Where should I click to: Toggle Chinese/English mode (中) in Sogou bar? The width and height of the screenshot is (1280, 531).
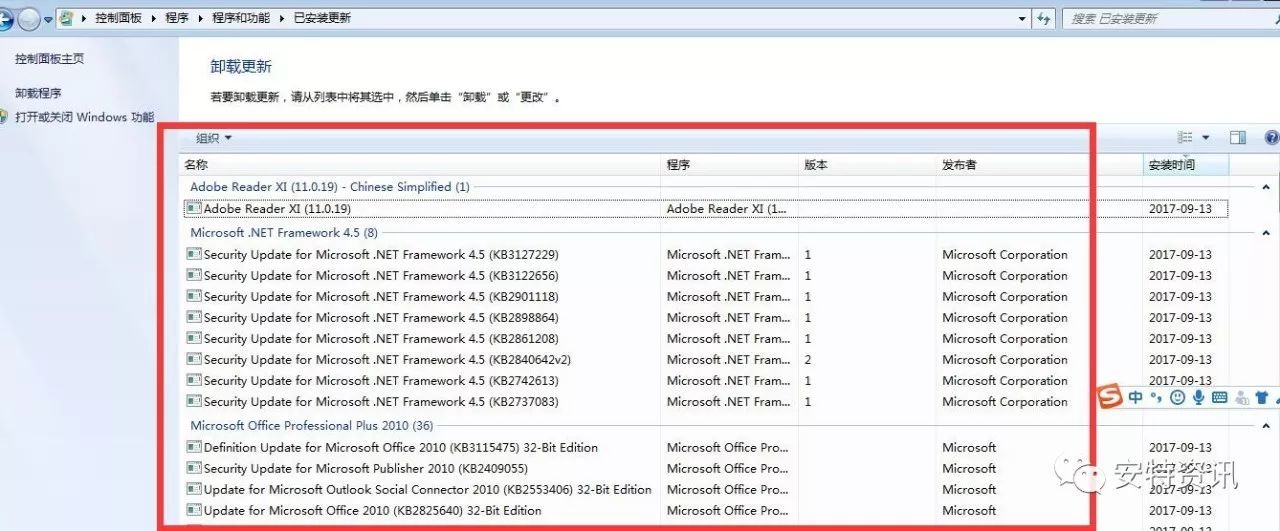click(x=1135, y=397)
